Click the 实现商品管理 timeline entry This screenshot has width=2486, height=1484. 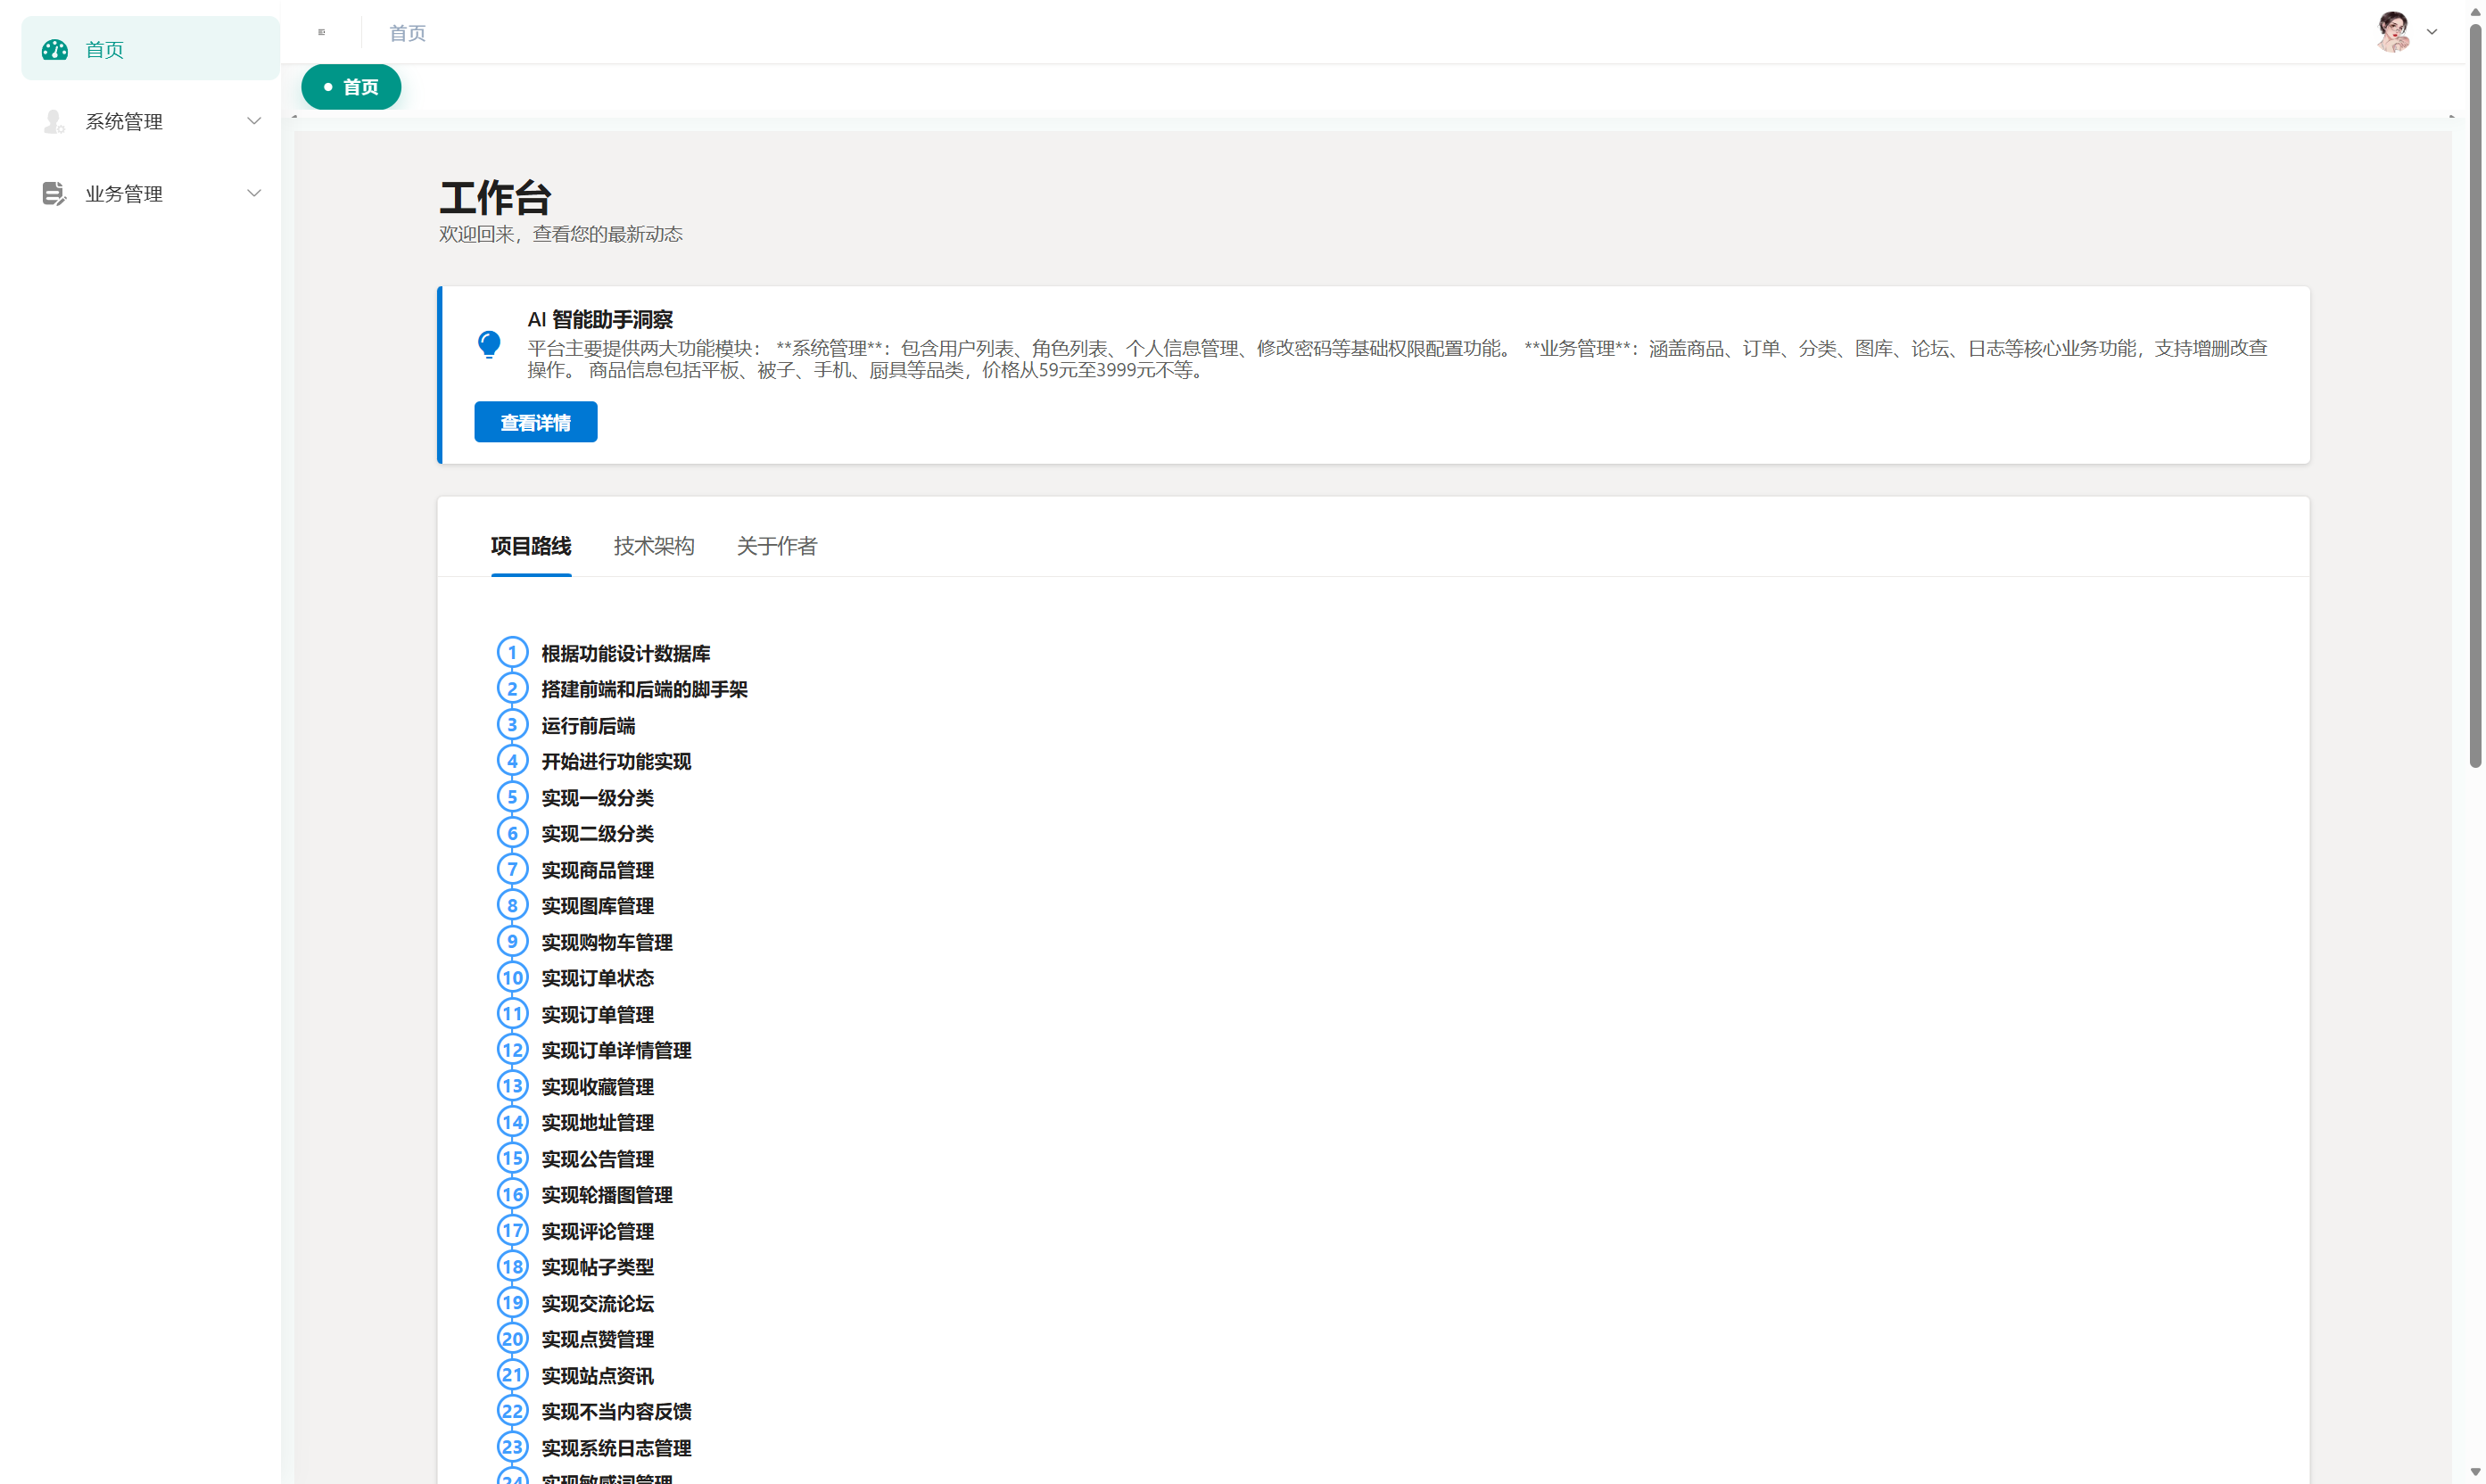597,870
